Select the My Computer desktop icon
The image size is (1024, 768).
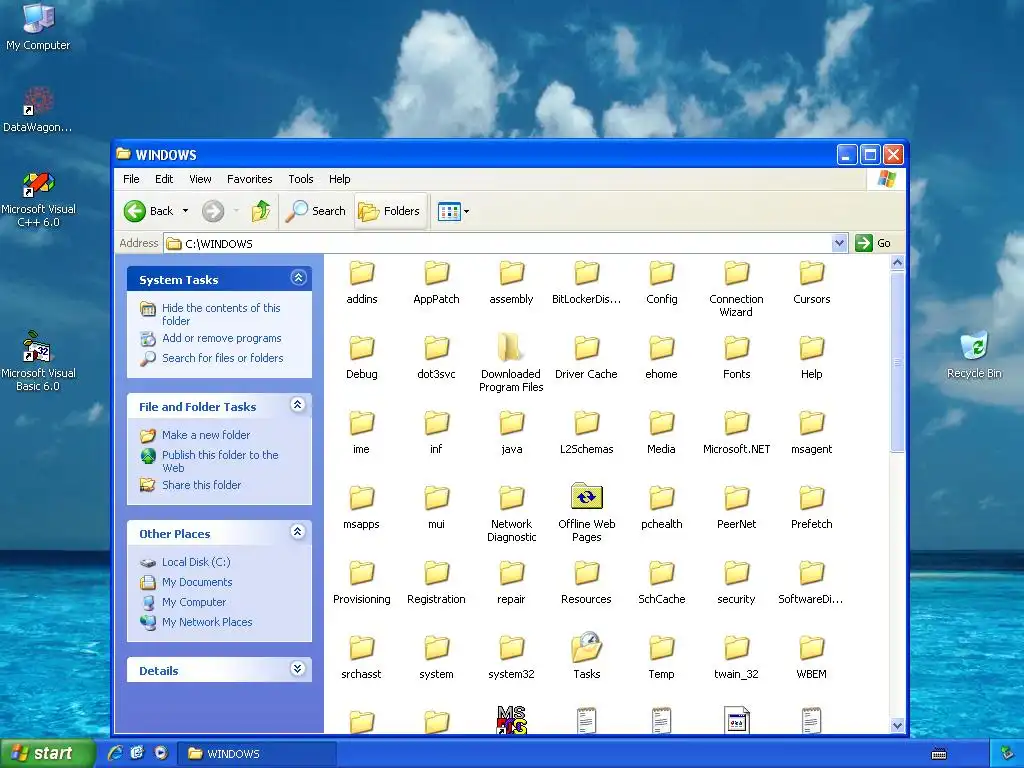tap(38, 26)
